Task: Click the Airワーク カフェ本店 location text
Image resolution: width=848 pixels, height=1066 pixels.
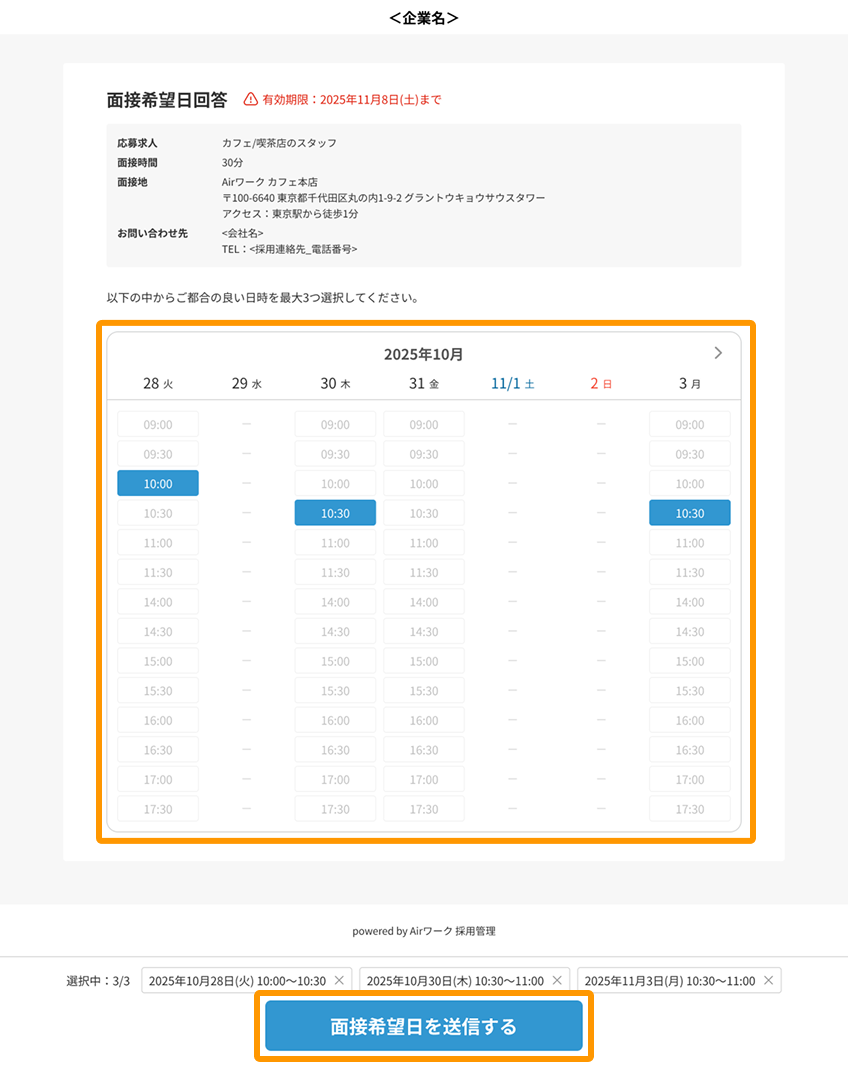Action: click(x=269, y=182)
